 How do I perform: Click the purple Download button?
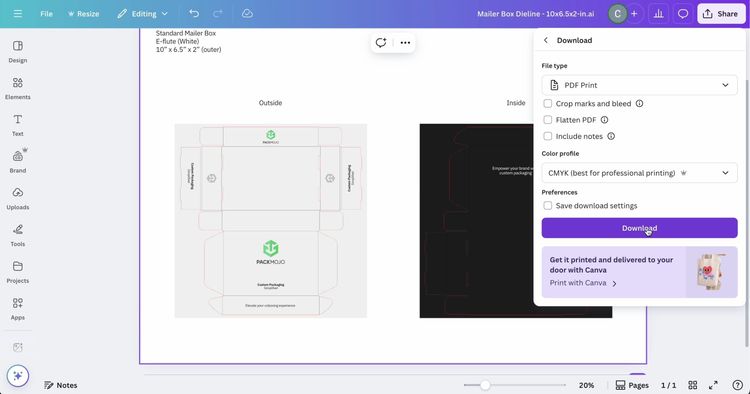pyautogui.click(x=639, y=228)
